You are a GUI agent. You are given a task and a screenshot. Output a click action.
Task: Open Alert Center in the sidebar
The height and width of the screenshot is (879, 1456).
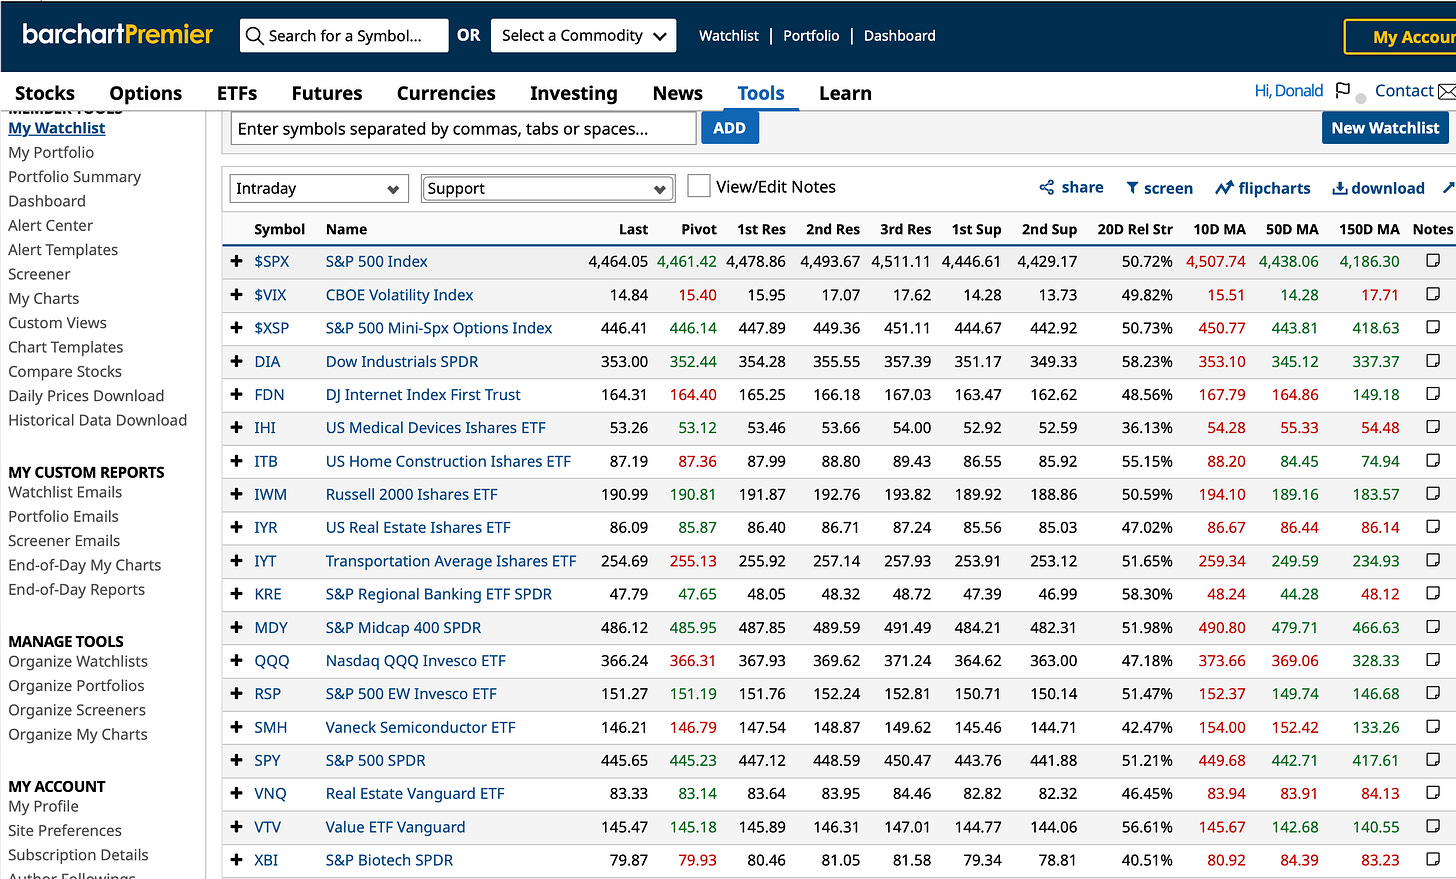[x=51, y=226]
